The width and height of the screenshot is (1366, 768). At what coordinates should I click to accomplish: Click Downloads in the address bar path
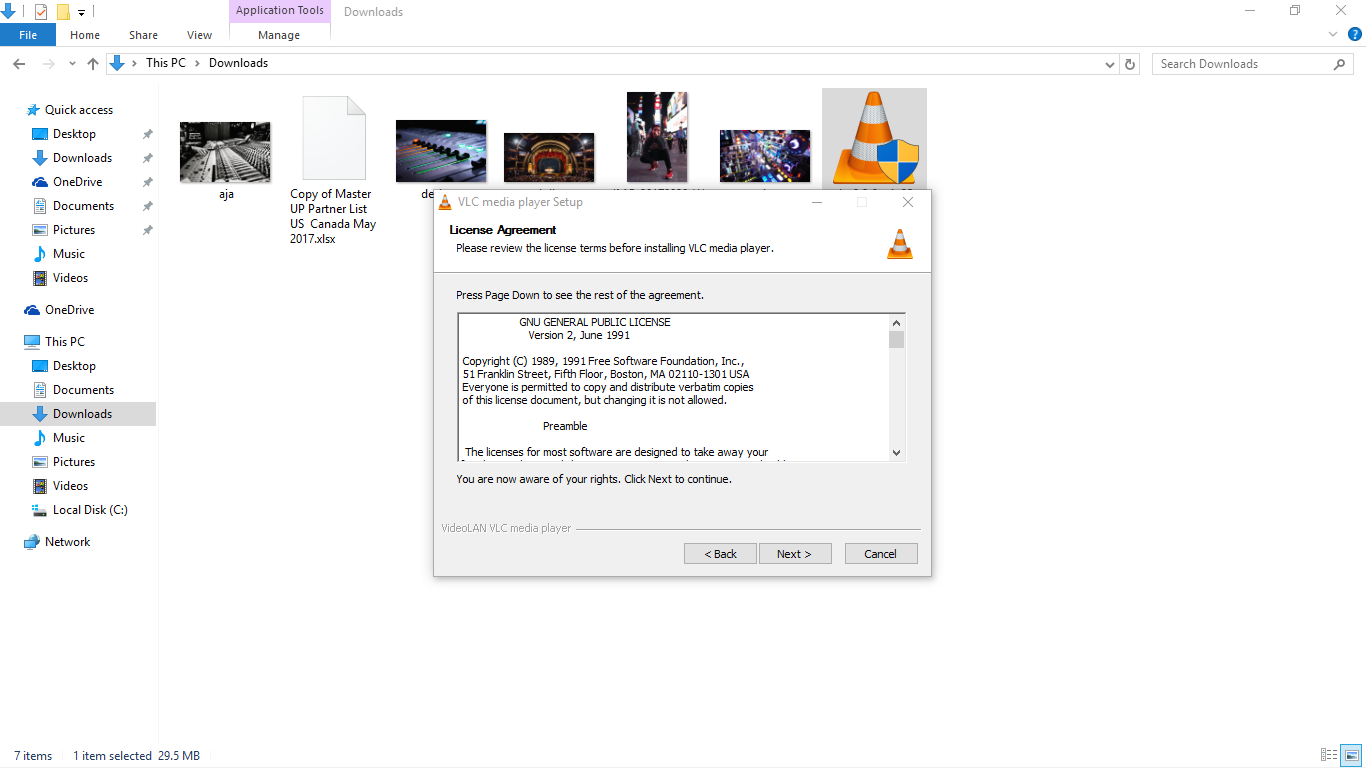pyautogui.click(x=238, y=63)
